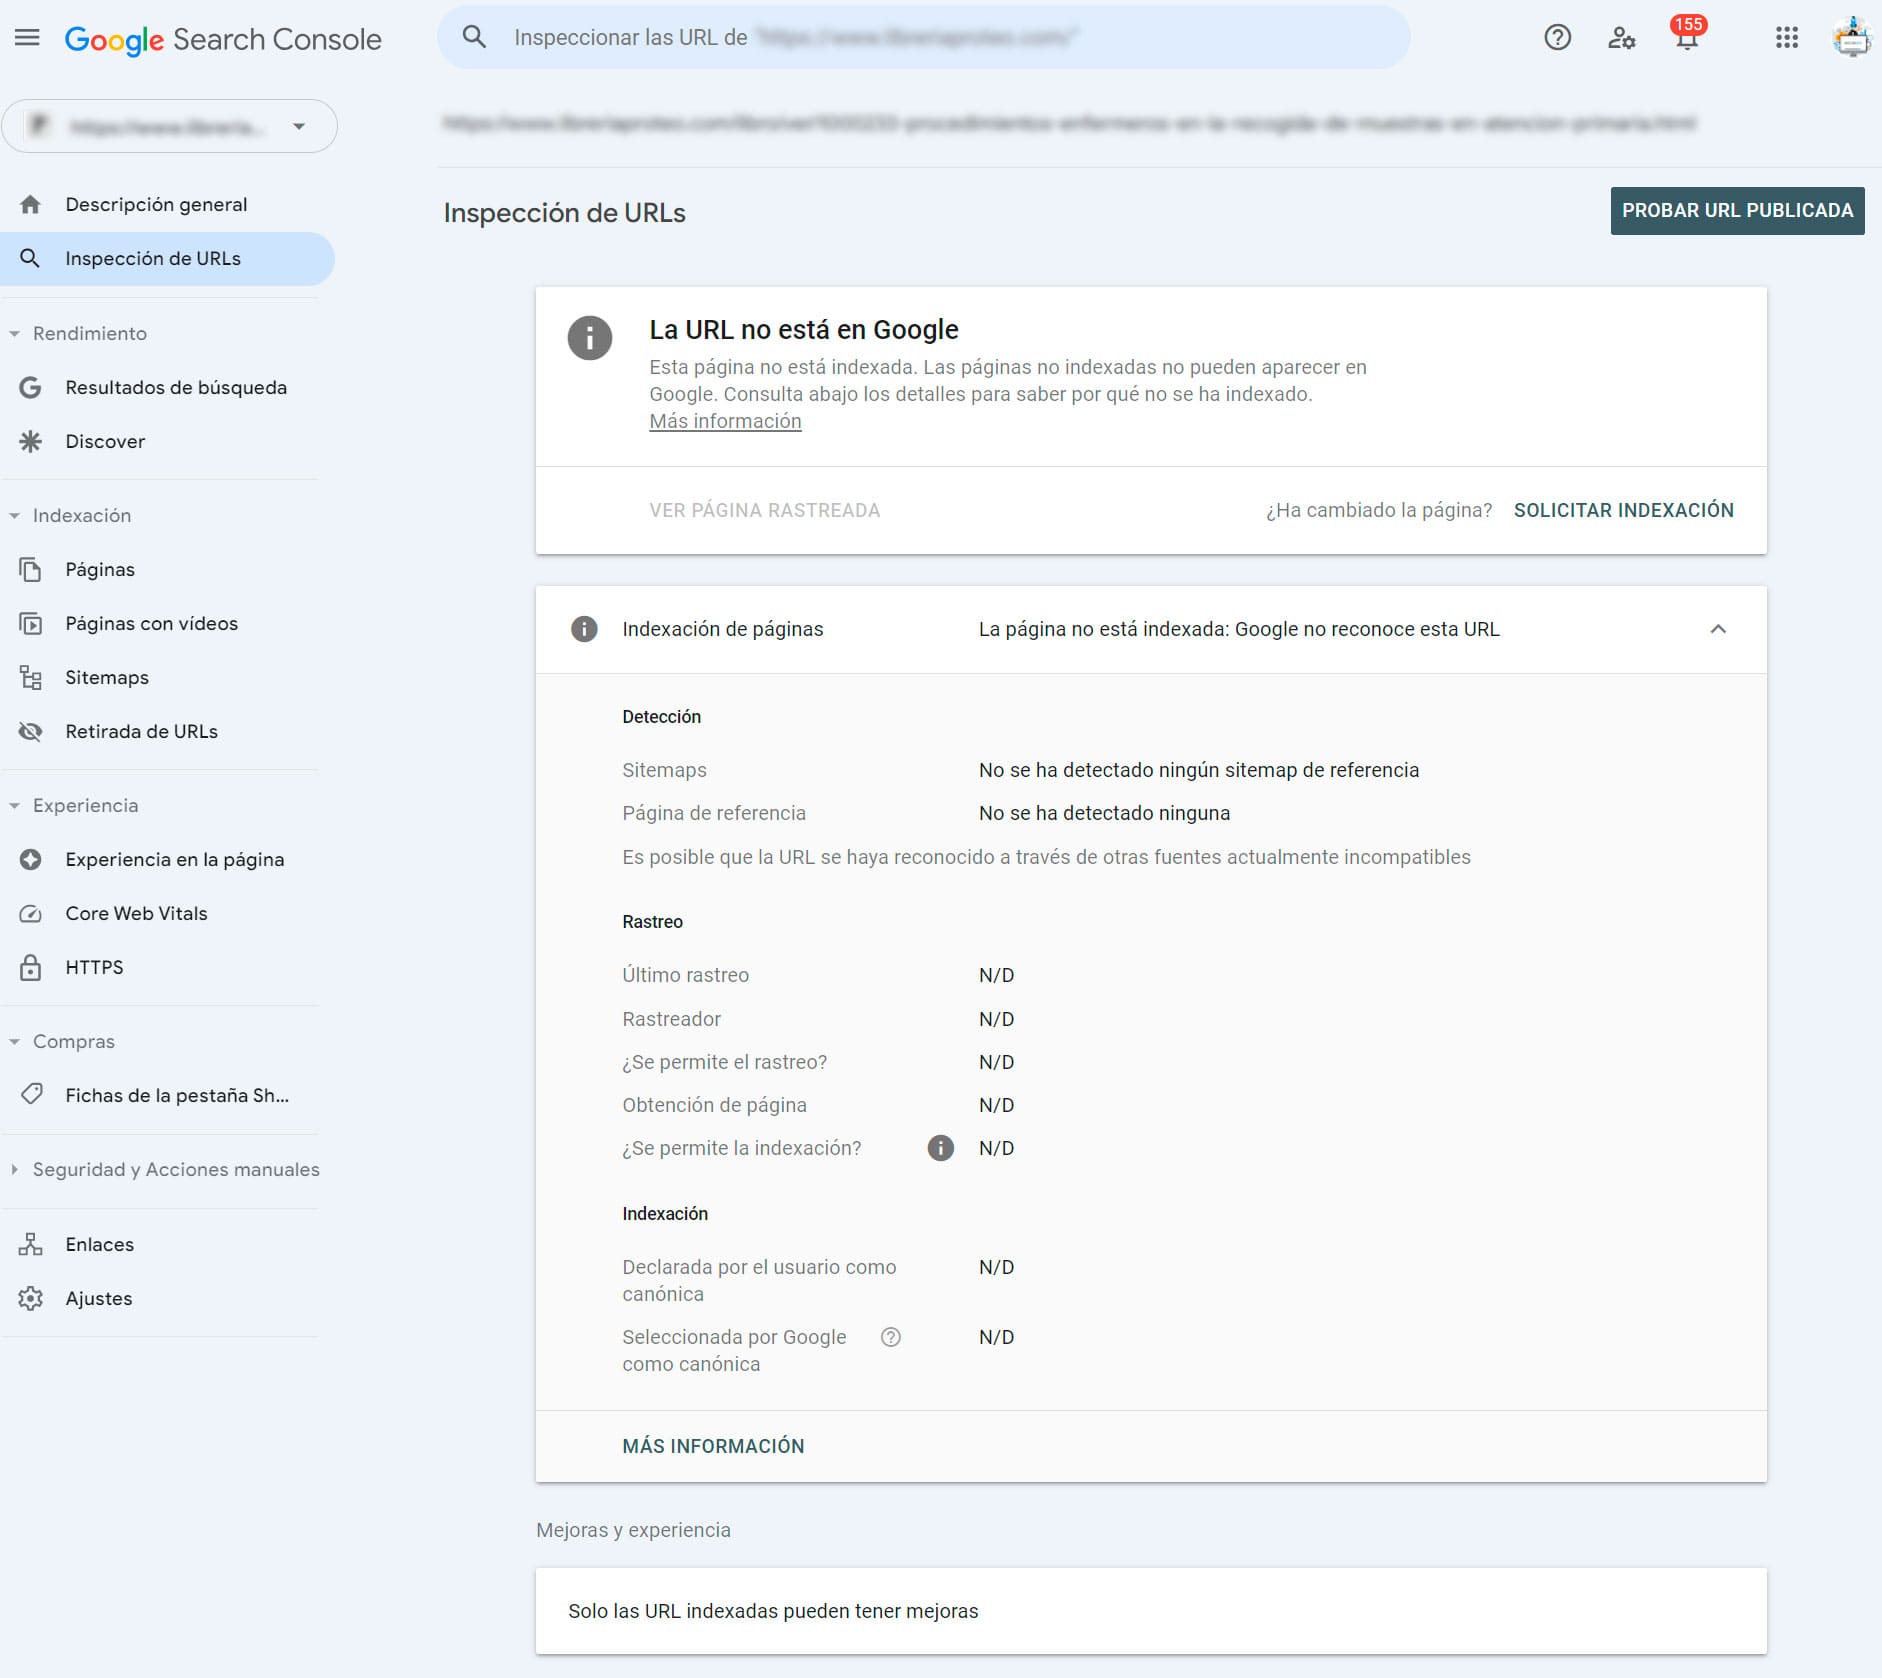
Task: Open notifications bell with 155 badge
Action: click(1687, 35)
